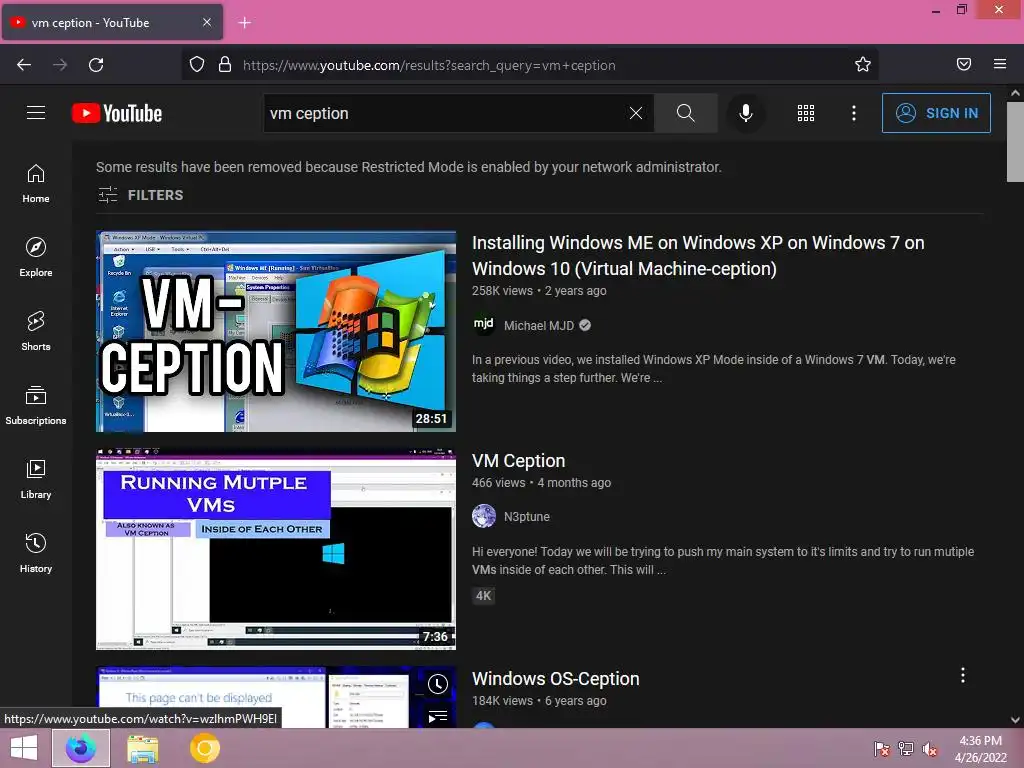Visit the N3ptune channel name
Viewport: 1024px width, 768px height.
point(526,517)
